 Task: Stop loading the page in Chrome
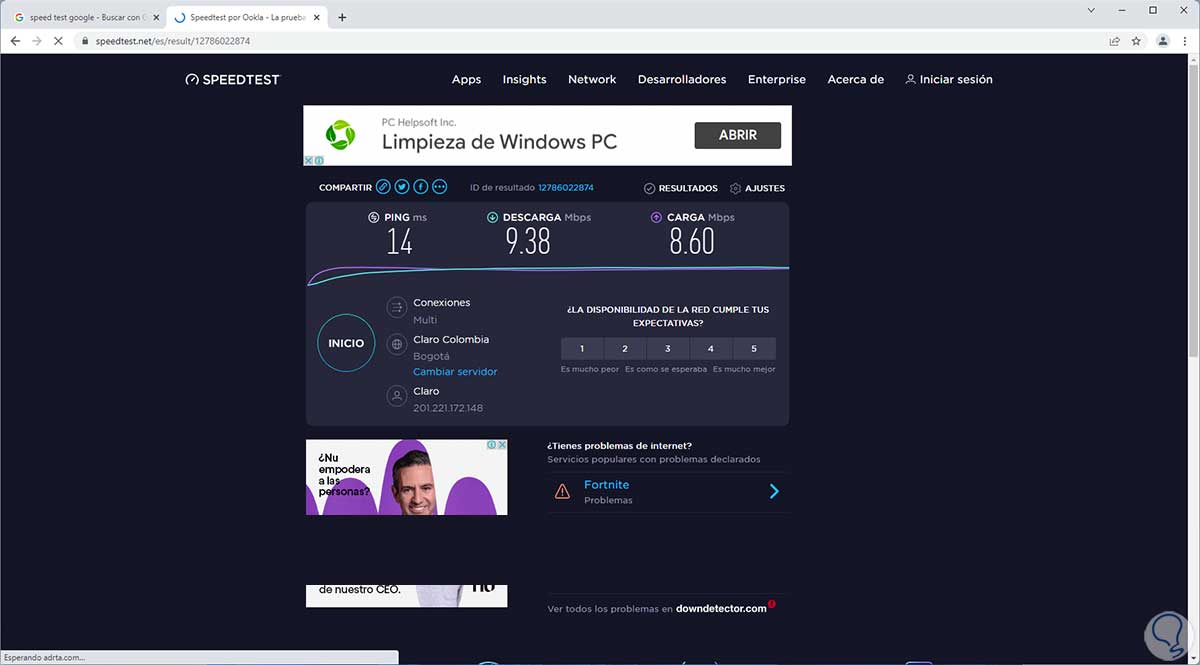(57, 41)
